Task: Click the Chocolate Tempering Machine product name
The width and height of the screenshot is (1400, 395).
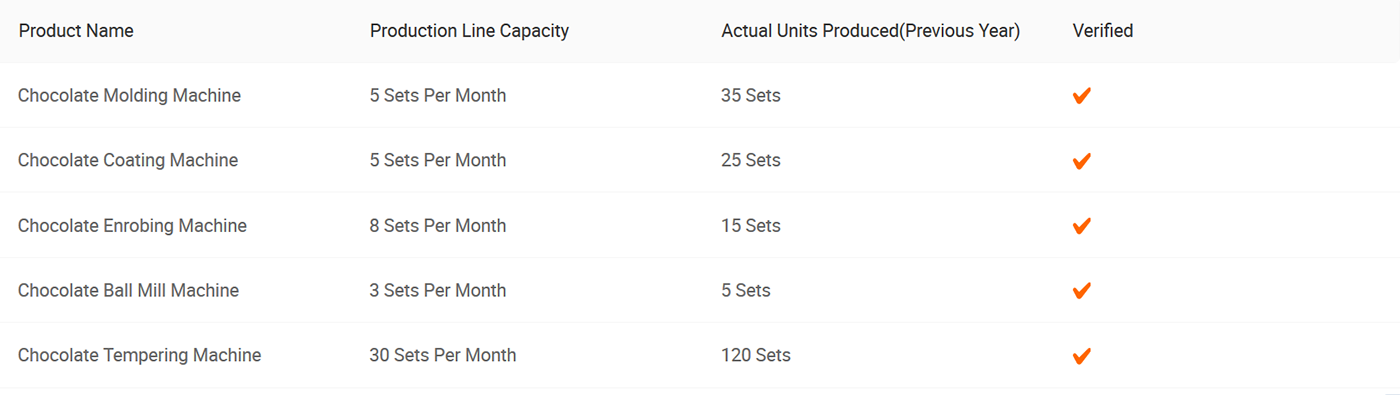Action: 140,355
